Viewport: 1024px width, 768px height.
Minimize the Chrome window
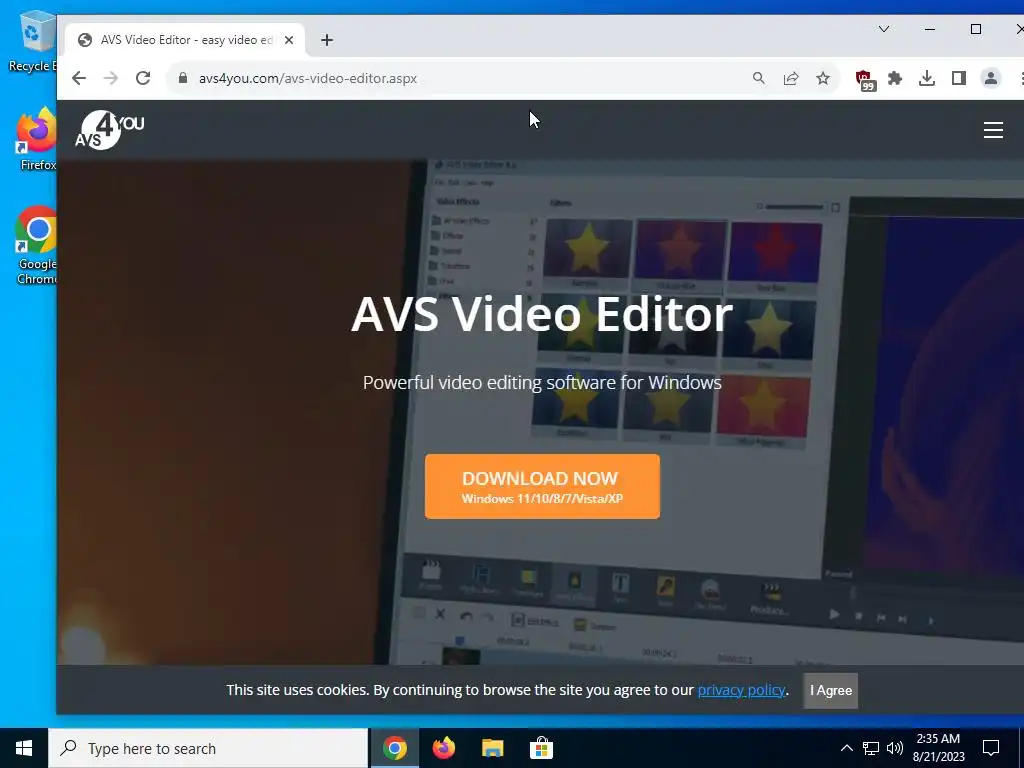click(x=930, y=29)
